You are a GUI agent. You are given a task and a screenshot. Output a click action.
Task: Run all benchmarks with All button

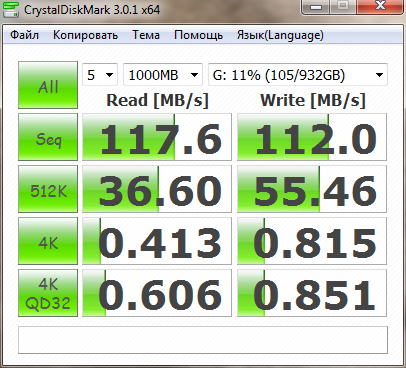click(48, 85)
